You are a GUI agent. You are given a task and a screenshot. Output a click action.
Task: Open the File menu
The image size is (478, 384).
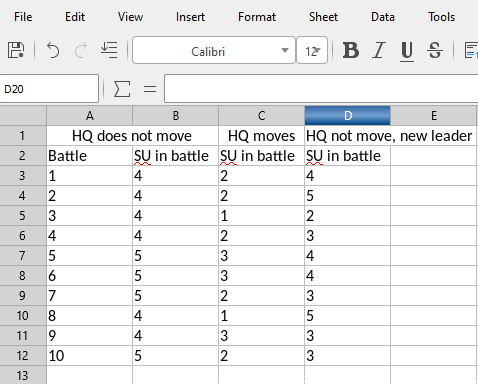click(23, 17)
